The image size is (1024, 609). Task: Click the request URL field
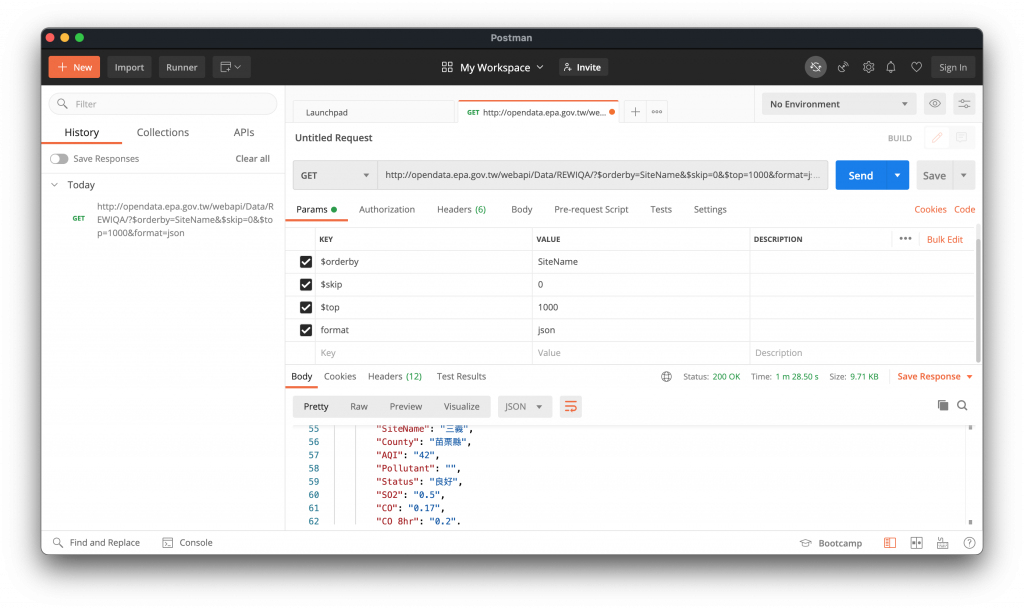(x=602, y=175)
